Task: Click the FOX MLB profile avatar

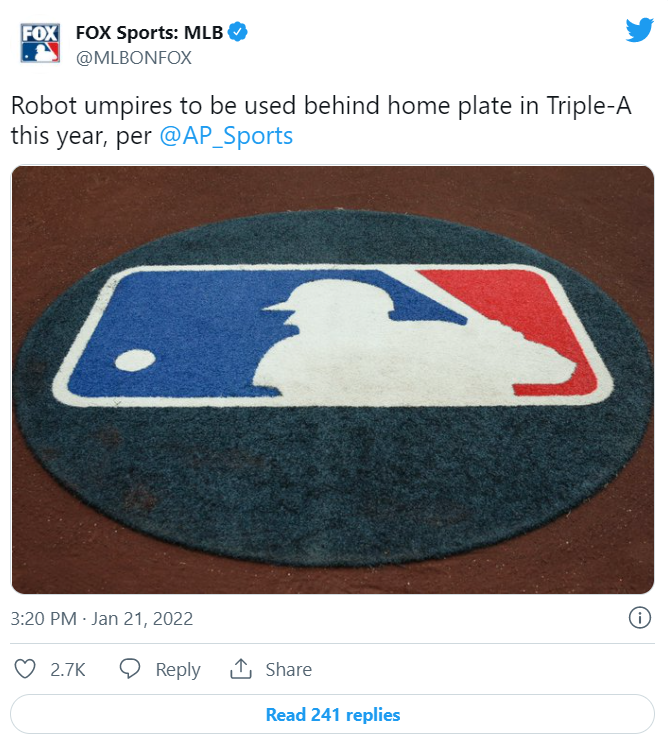Action: [40, 43]
